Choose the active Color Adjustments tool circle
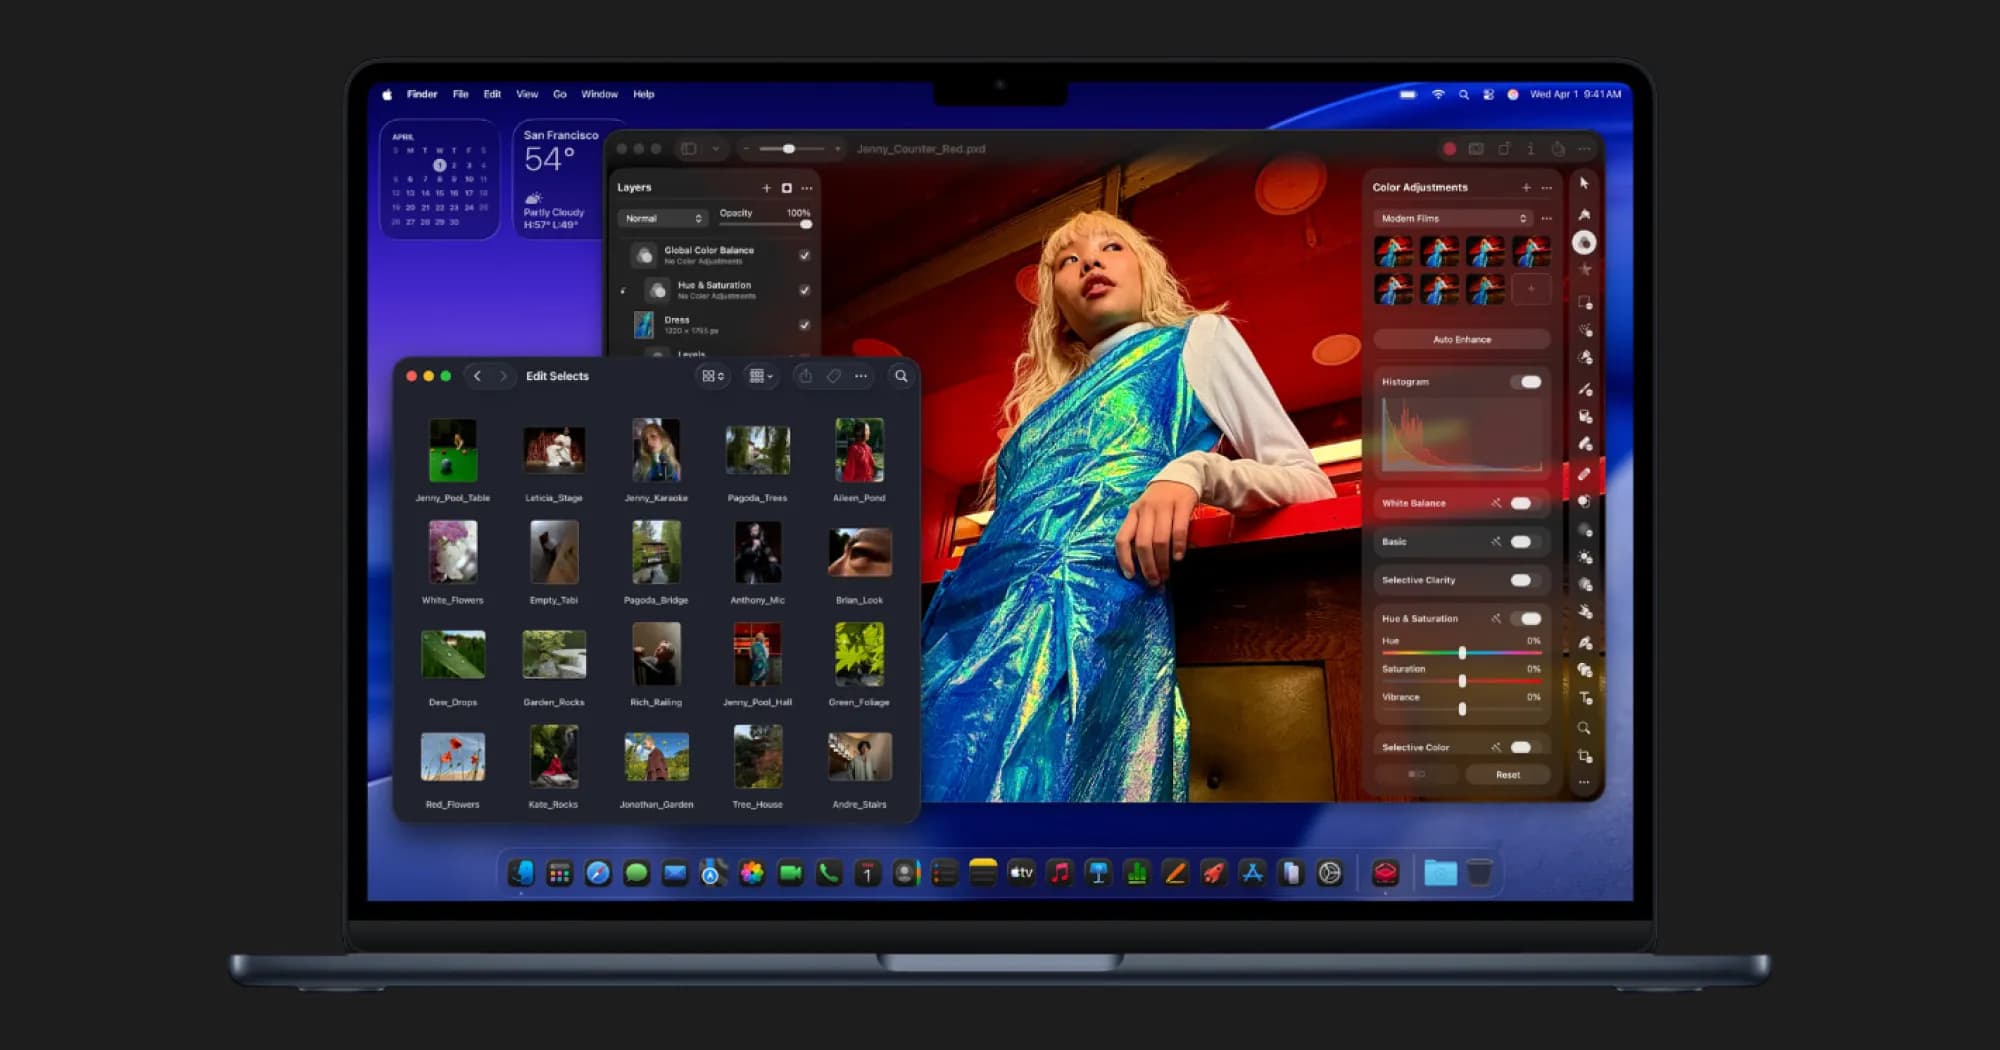2000x1050 pixels. [1584, 242]
